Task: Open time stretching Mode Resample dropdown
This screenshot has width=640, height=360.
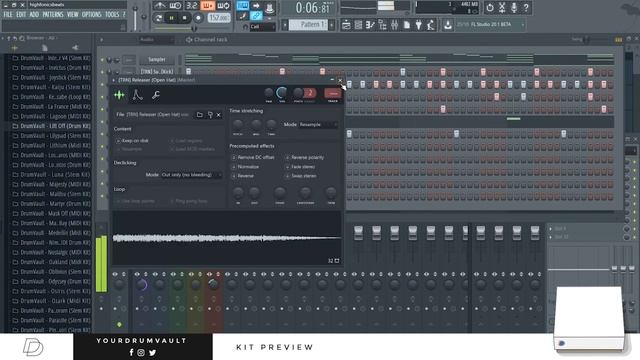Action: (x=318, y=124)
